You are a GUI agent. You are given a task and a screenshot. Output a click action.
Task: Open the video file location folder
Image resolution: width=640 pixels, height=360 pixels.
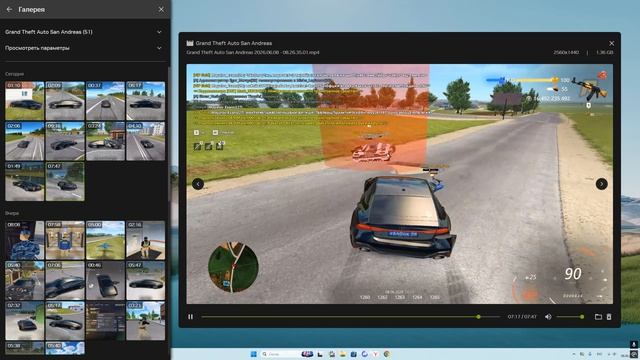(598, 317)
